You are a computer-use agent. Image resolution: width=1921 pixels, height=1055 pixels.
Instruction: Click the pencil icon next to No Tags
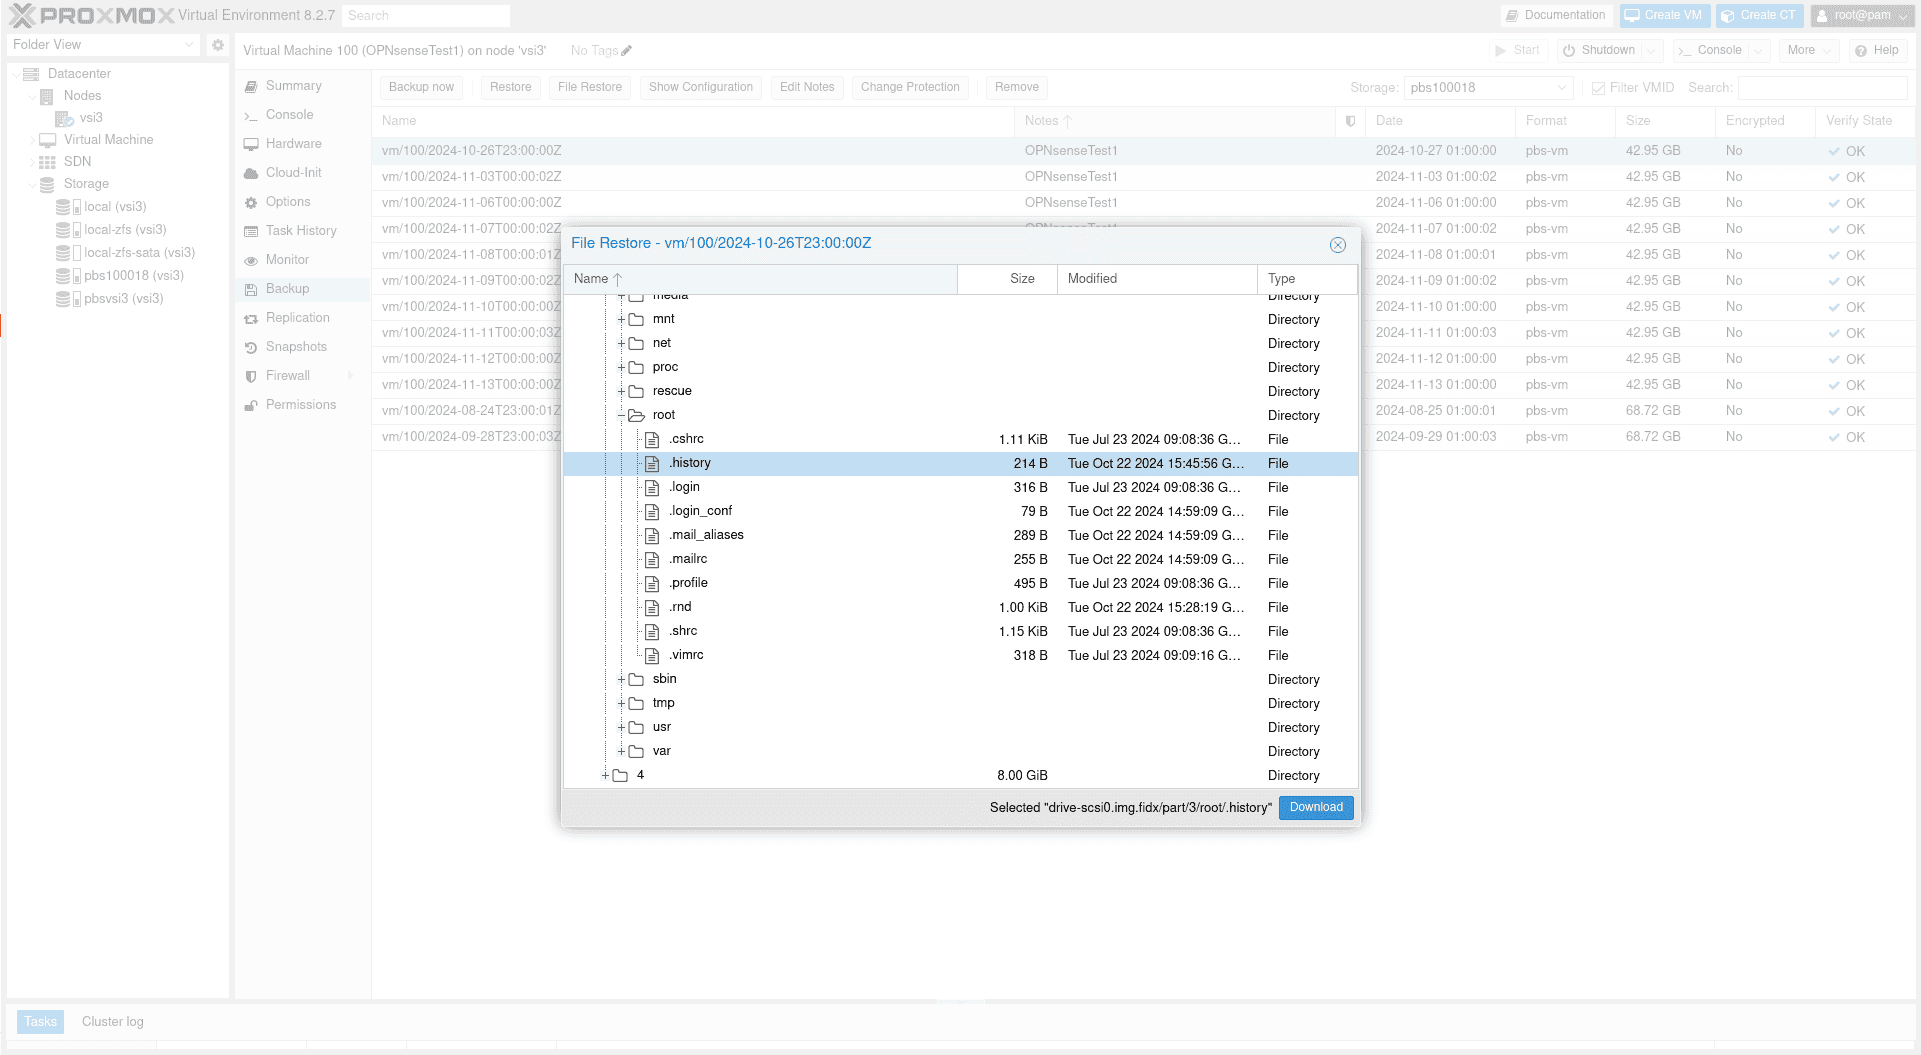[626, 51]
